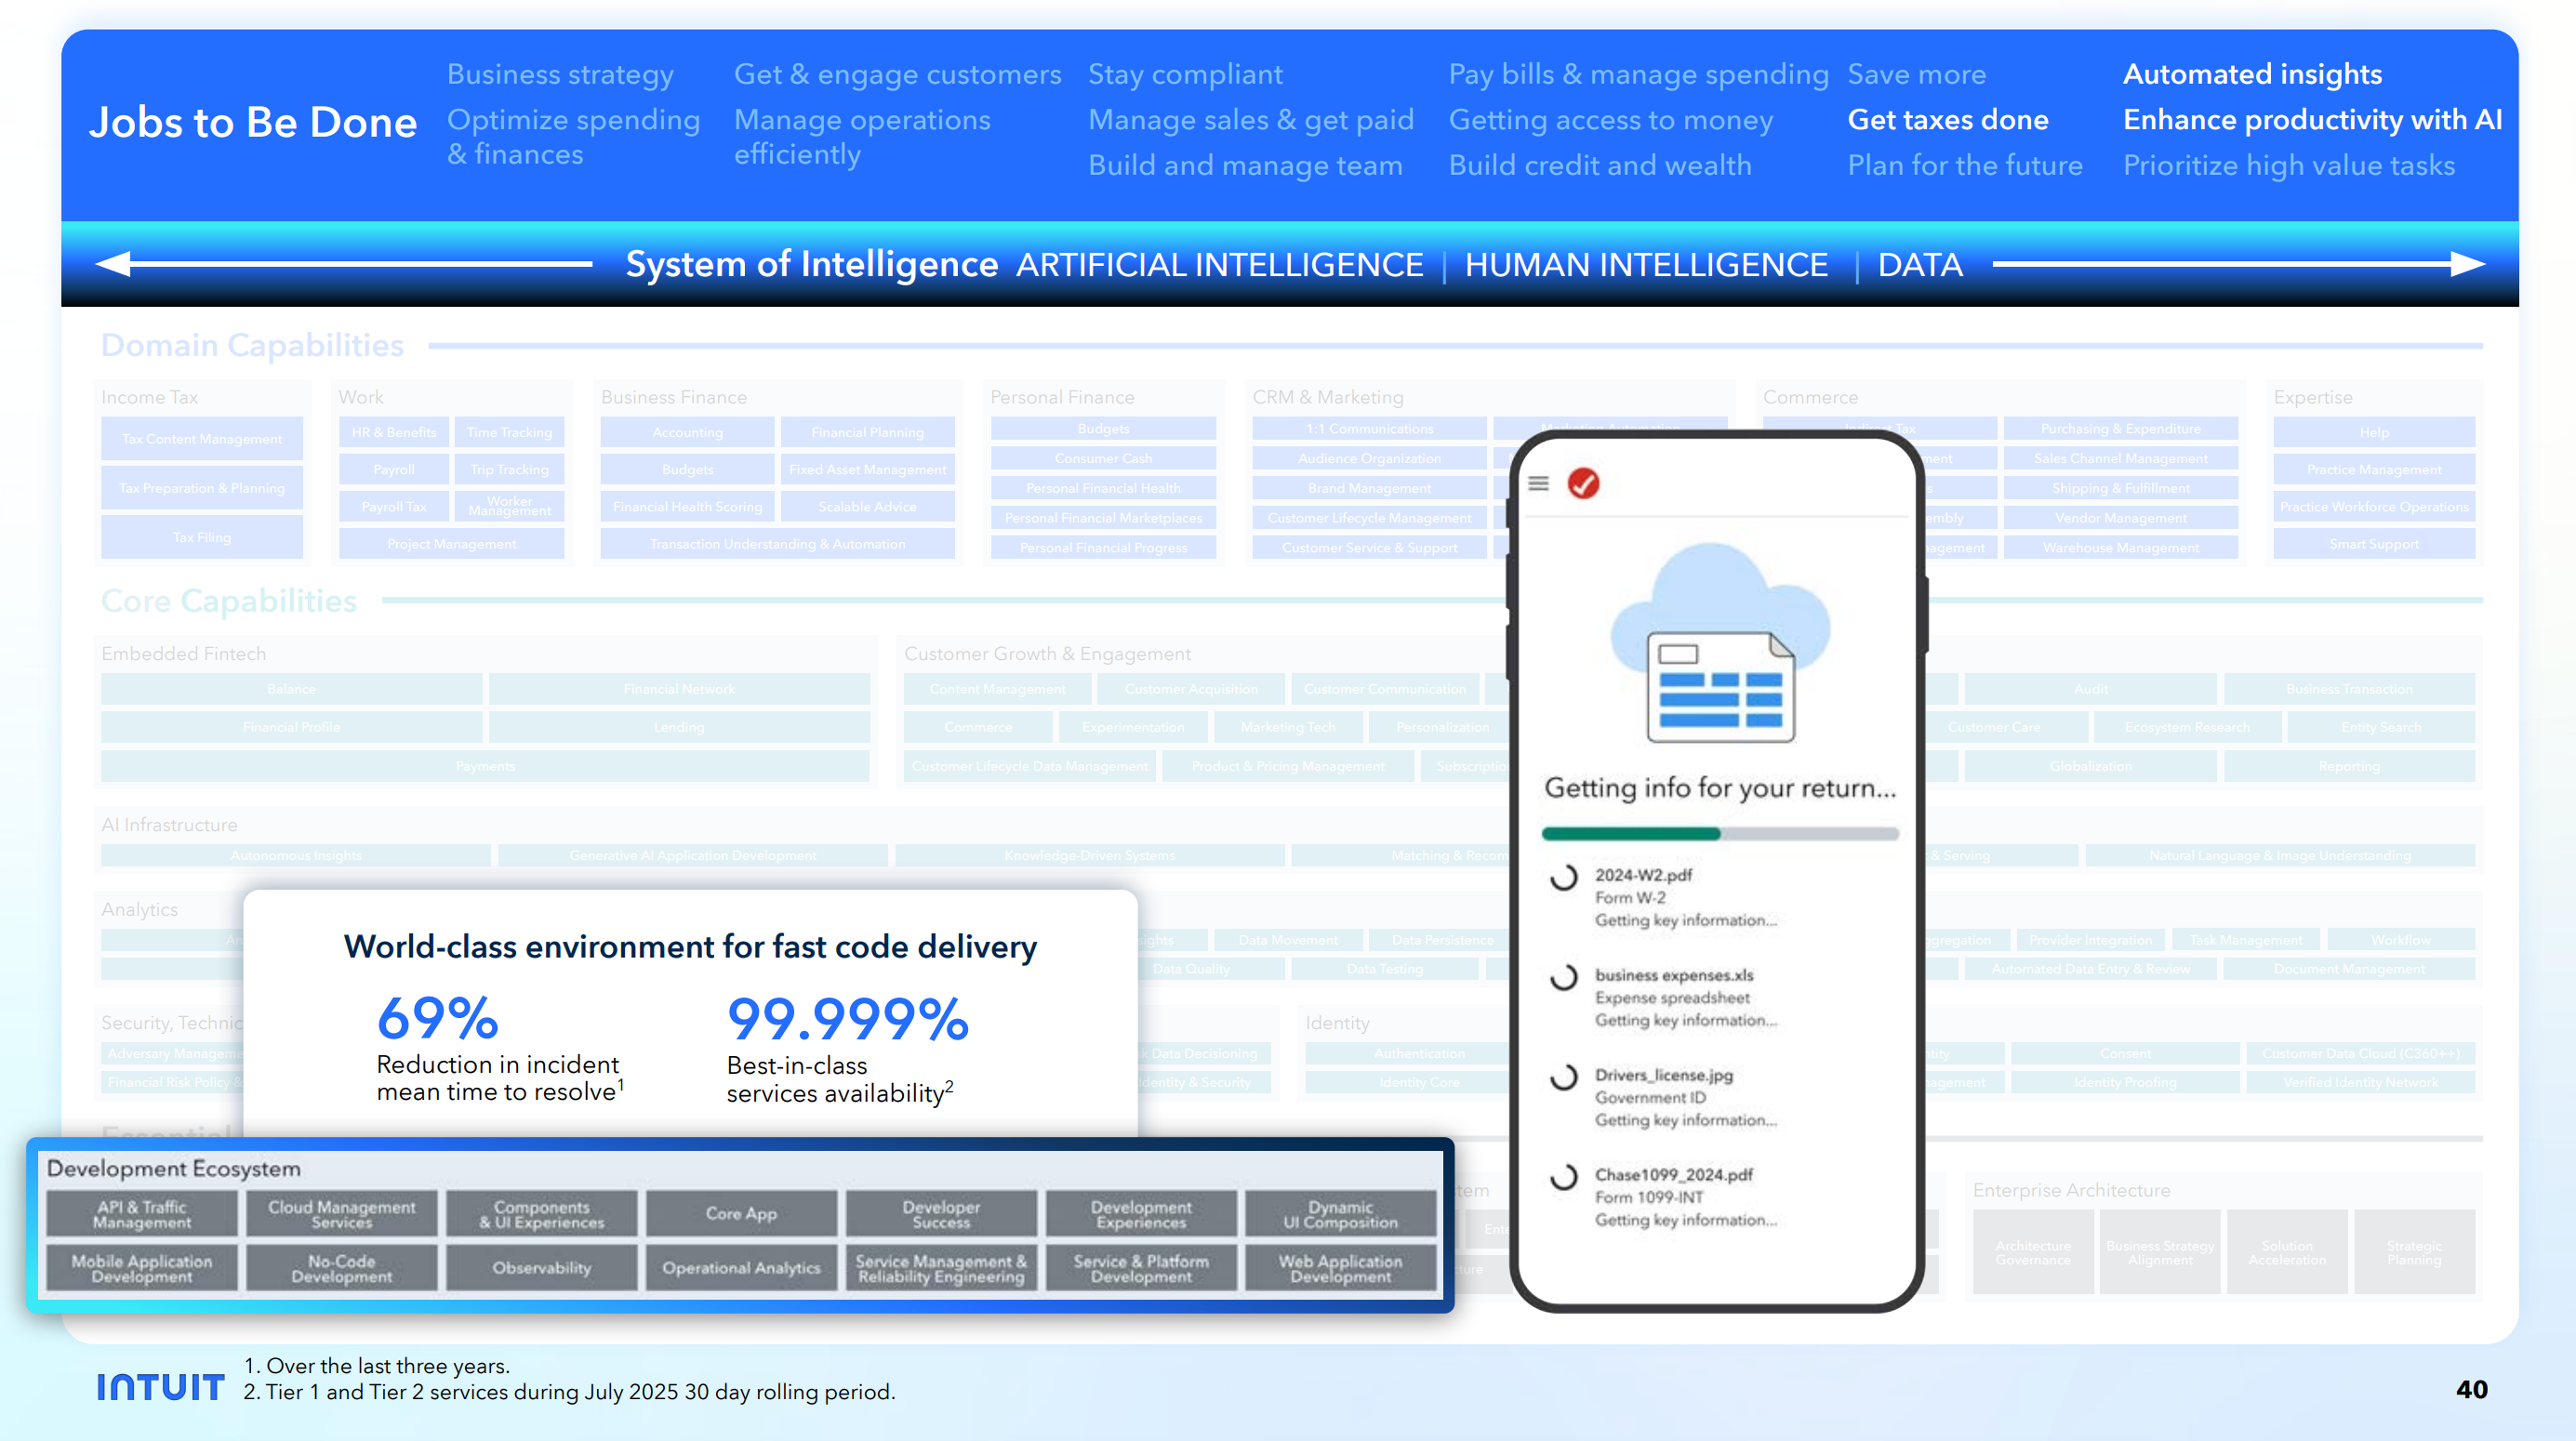Select the Core App tile
Viewport: 2576px width, 1441px height.
(x=741, y=1213)
